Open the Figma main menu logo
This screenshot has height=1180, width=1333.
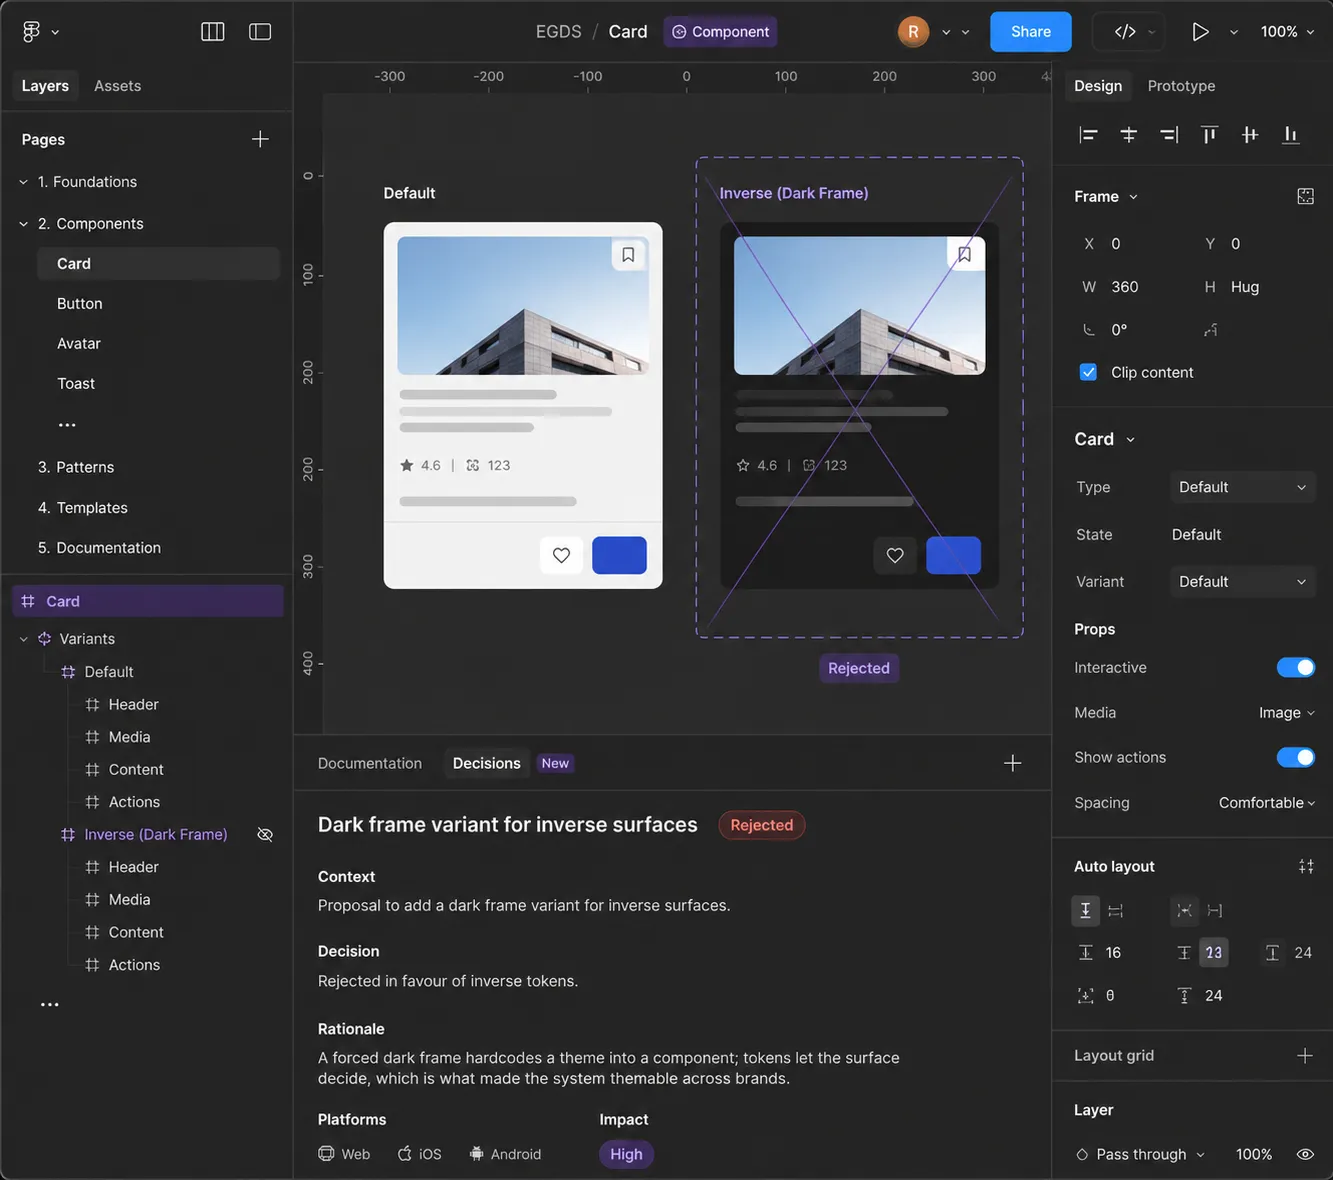click(x=31, y=32)
